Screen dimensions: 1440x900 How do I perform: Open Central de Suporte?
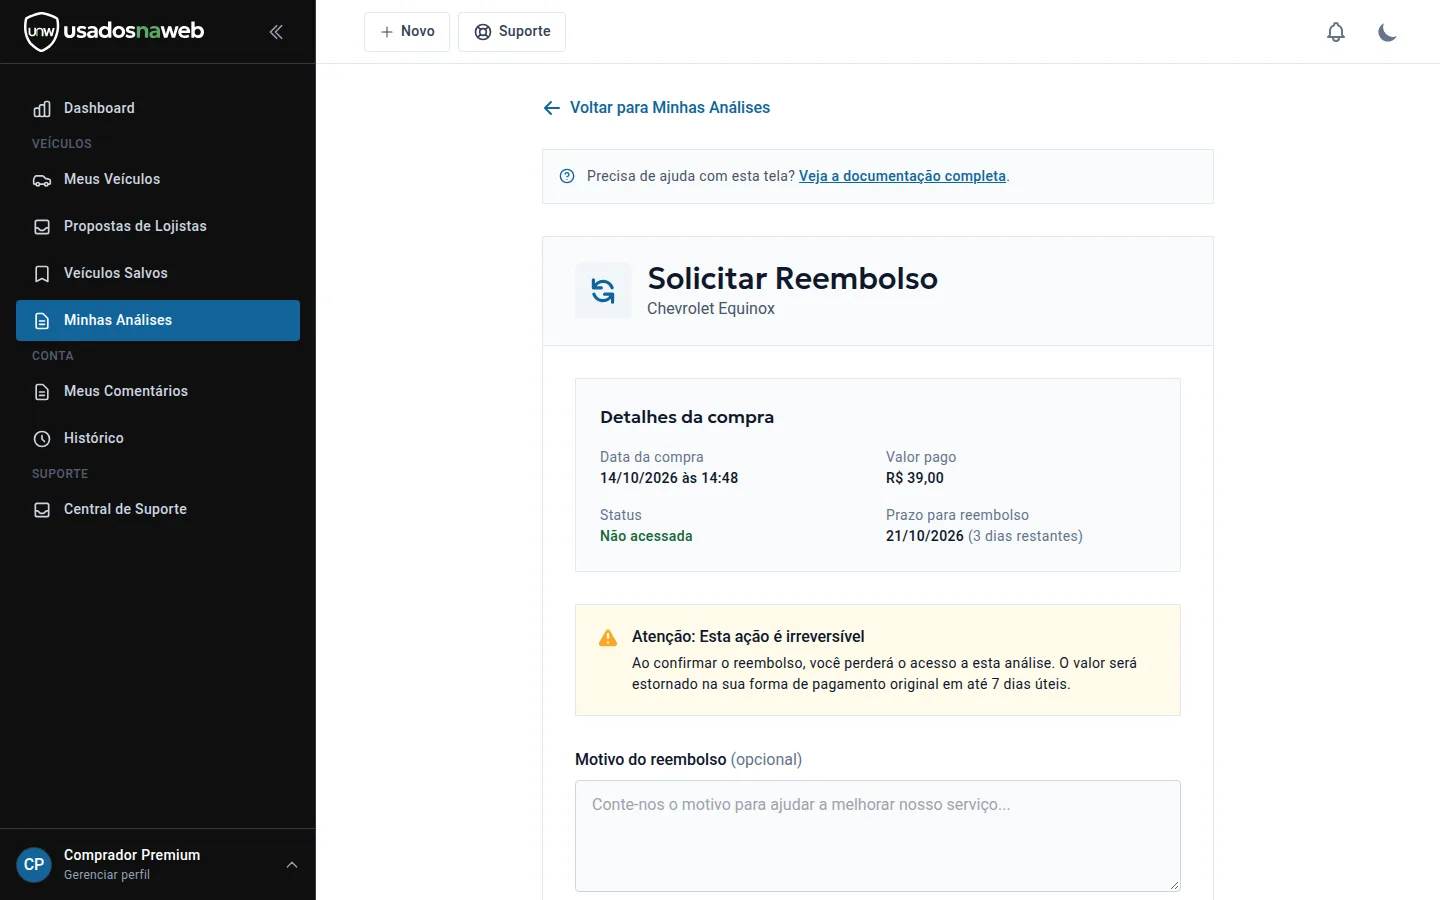(158, 509)
